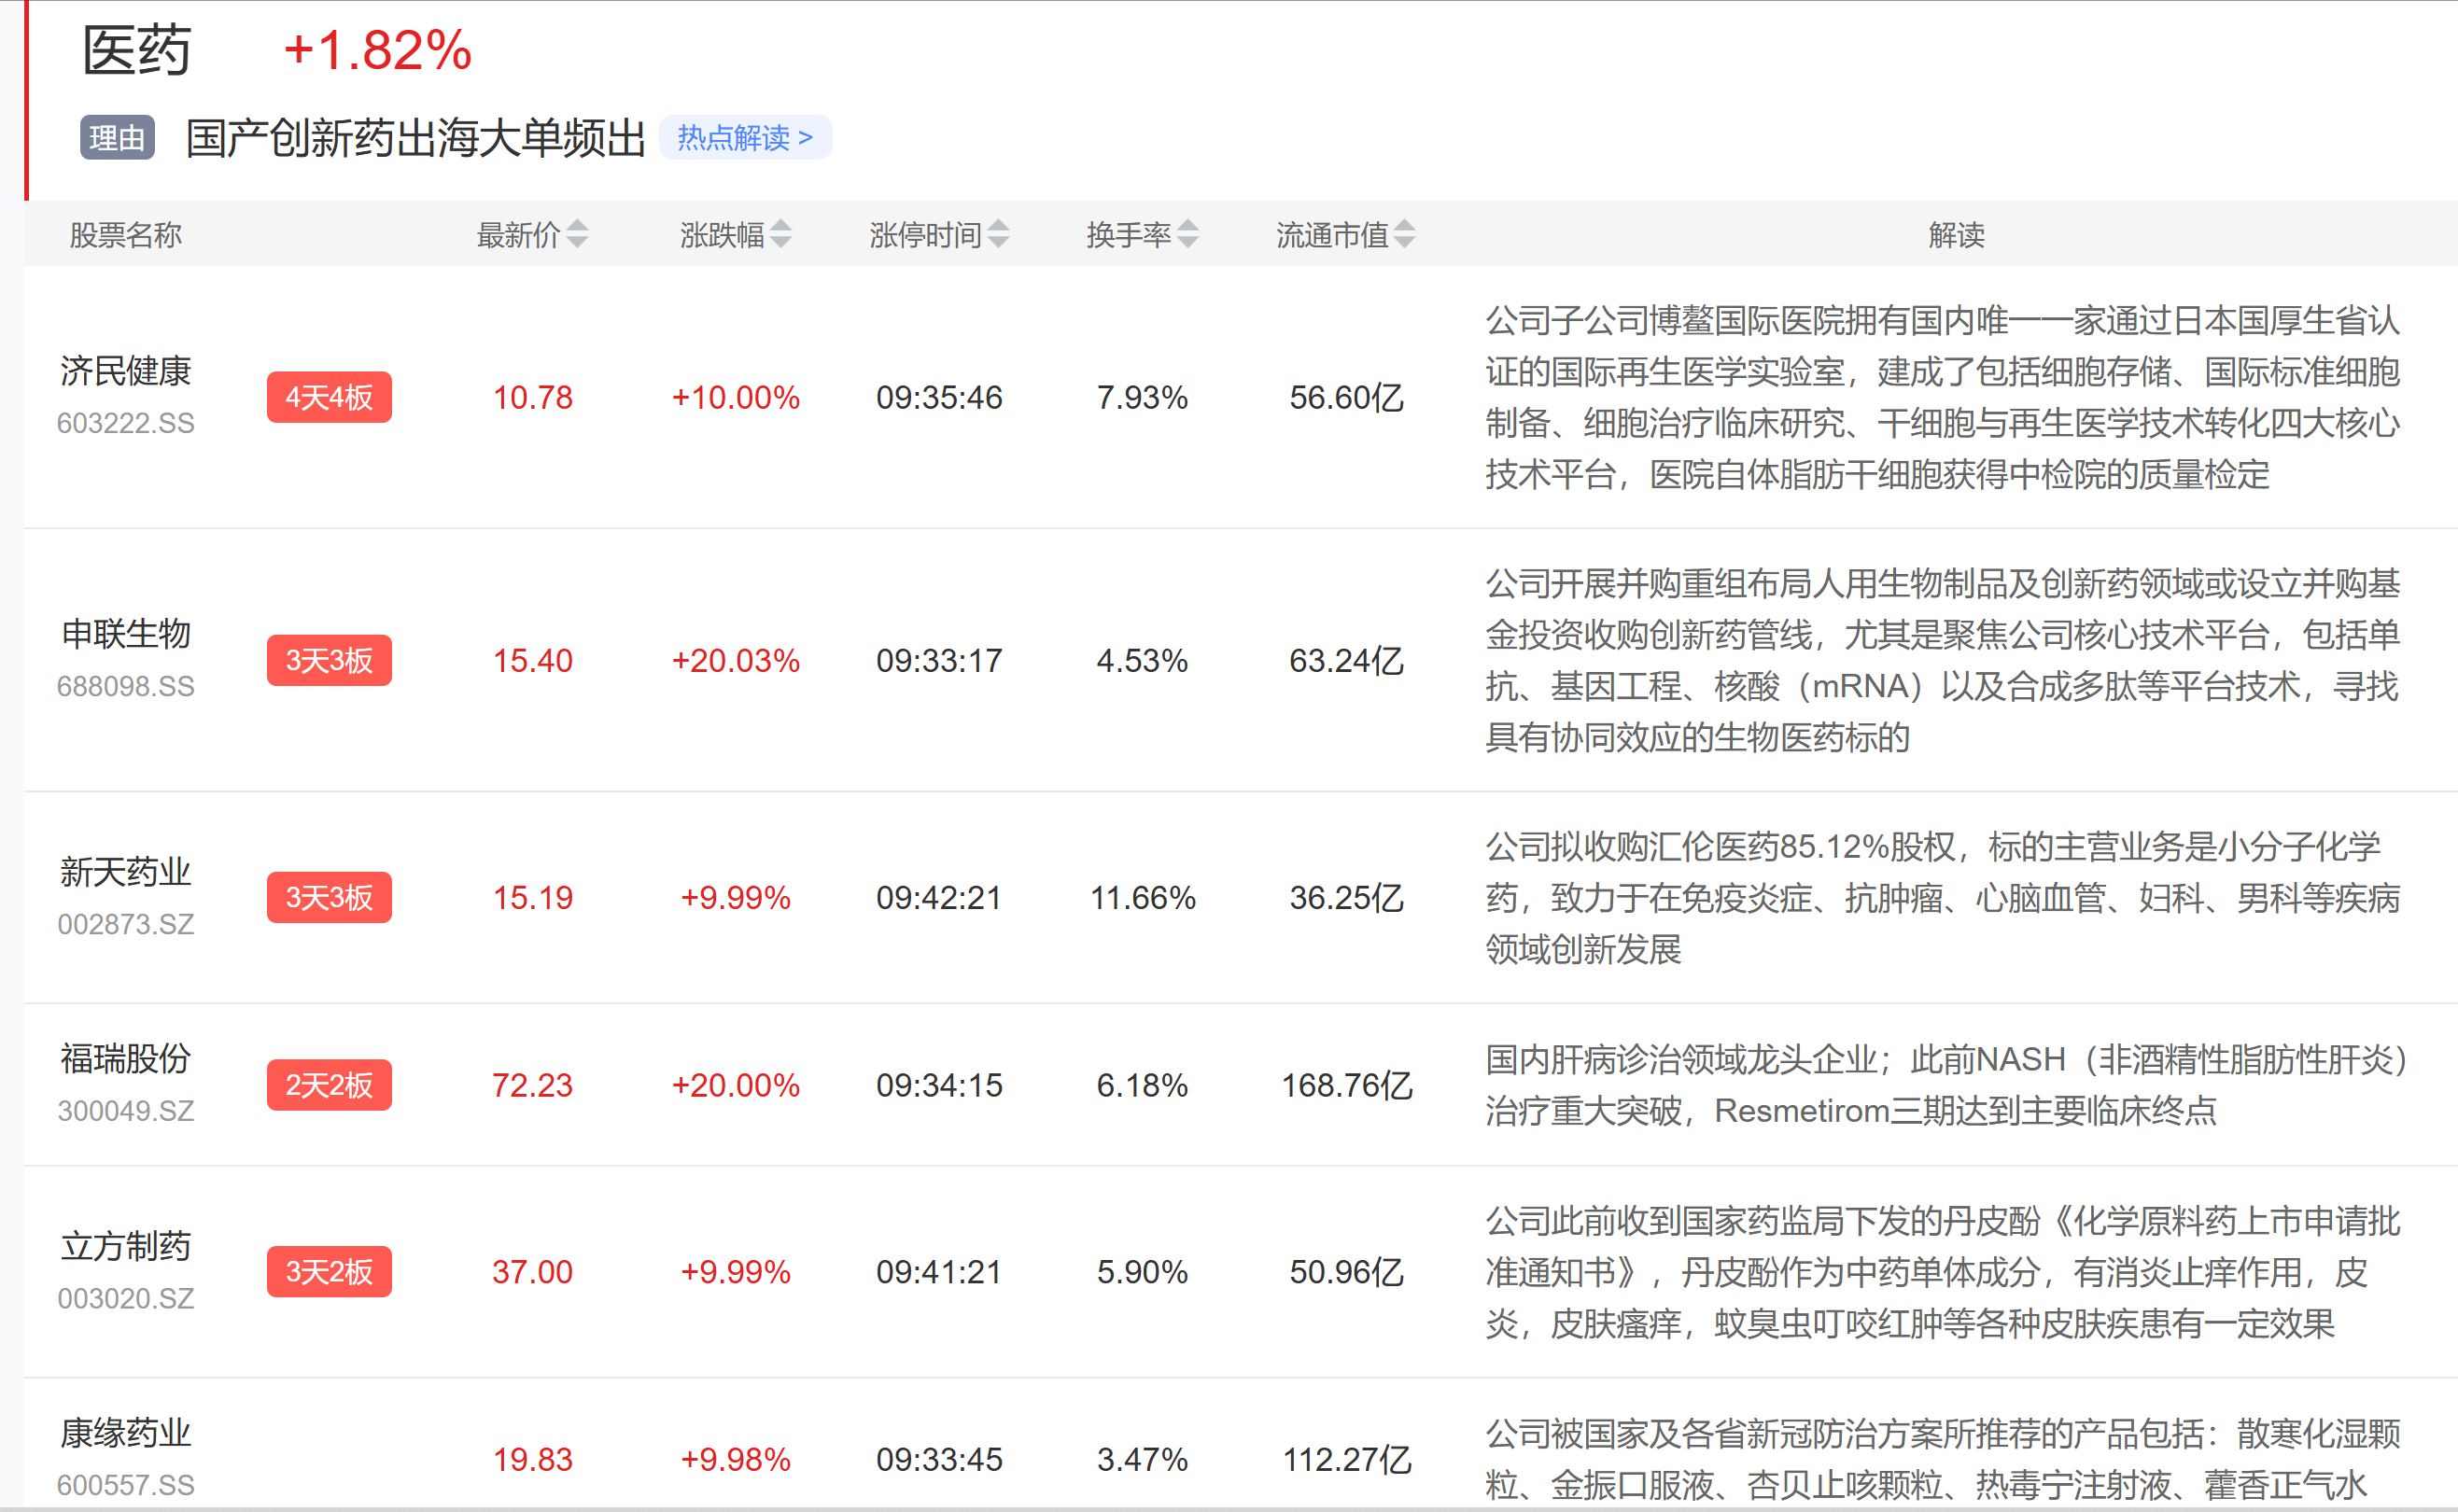
Task: Click limit-up time 09:42:21
Action: [939, 897]
